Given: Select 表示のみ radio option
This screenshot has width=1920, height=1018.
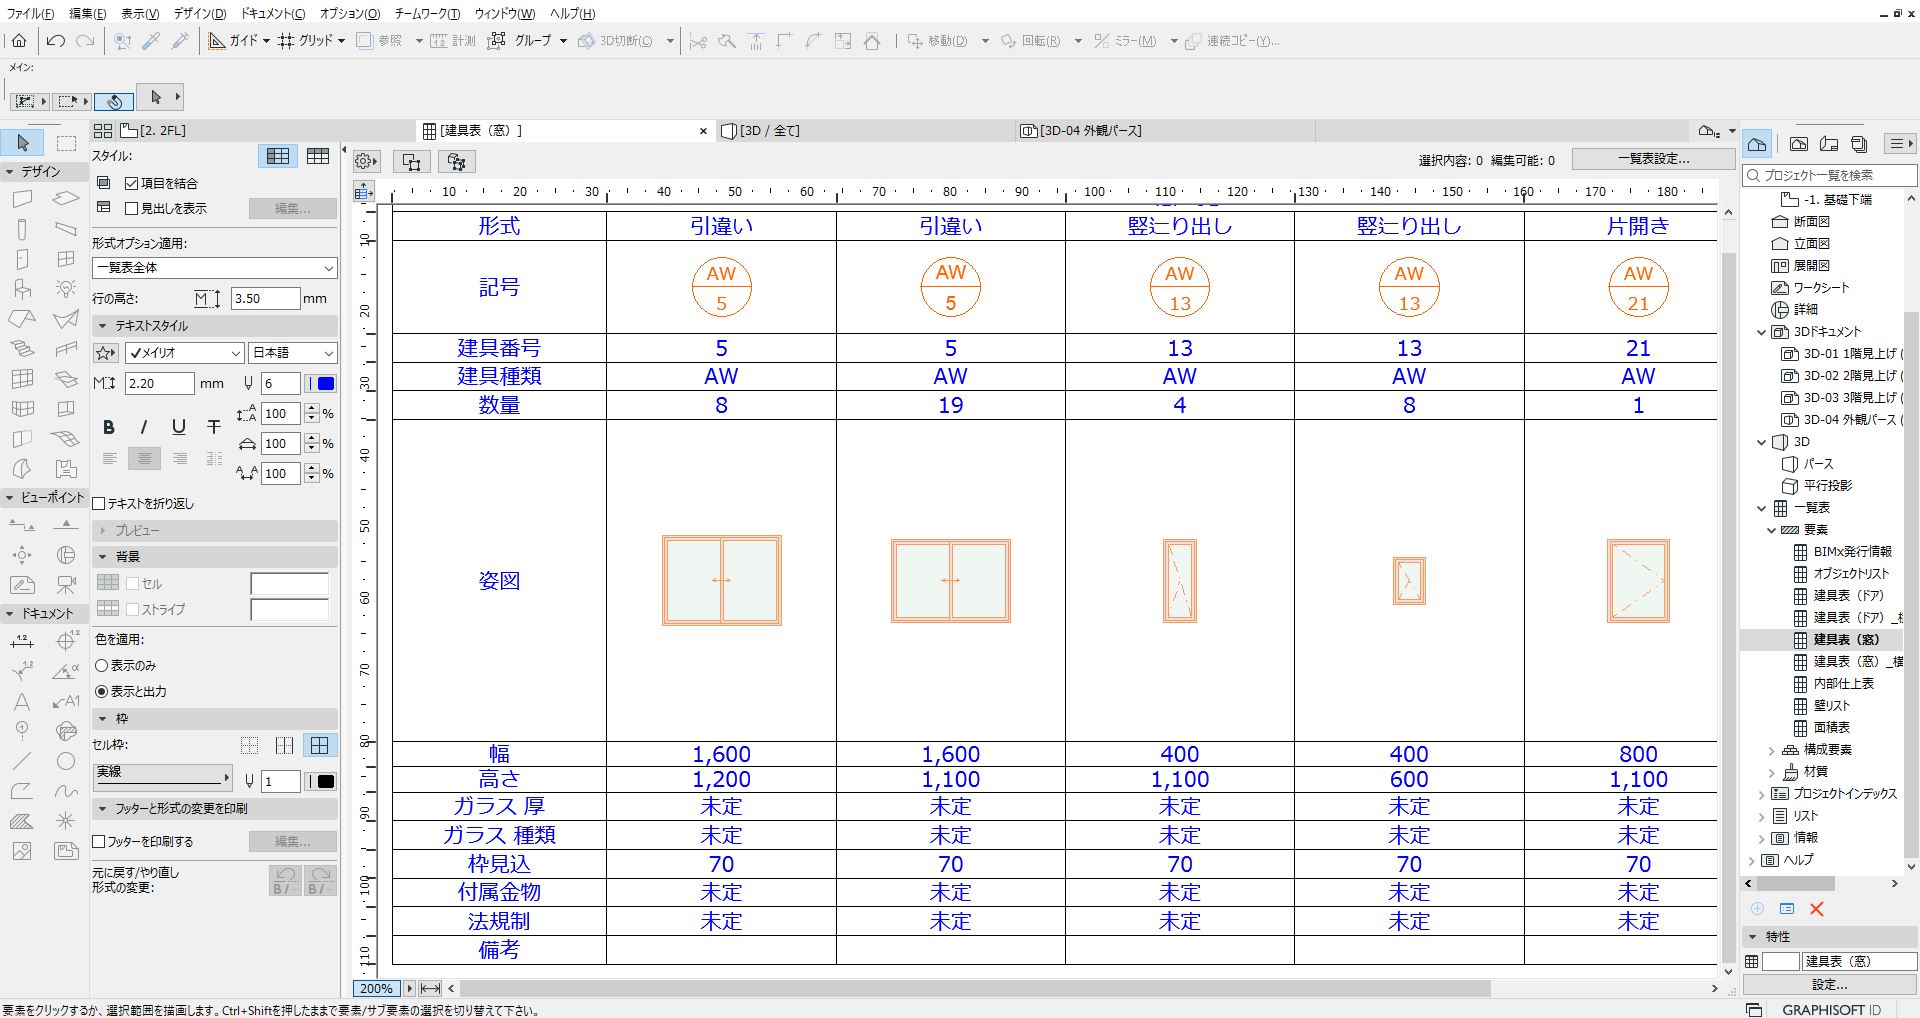Looking at the screenshot, I should tap(101, 665).
